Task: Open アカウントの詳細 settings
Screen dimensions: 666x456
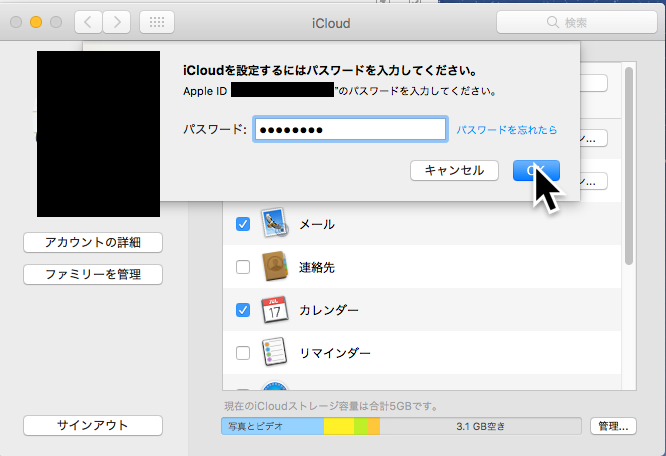Action: click(92, 242)
